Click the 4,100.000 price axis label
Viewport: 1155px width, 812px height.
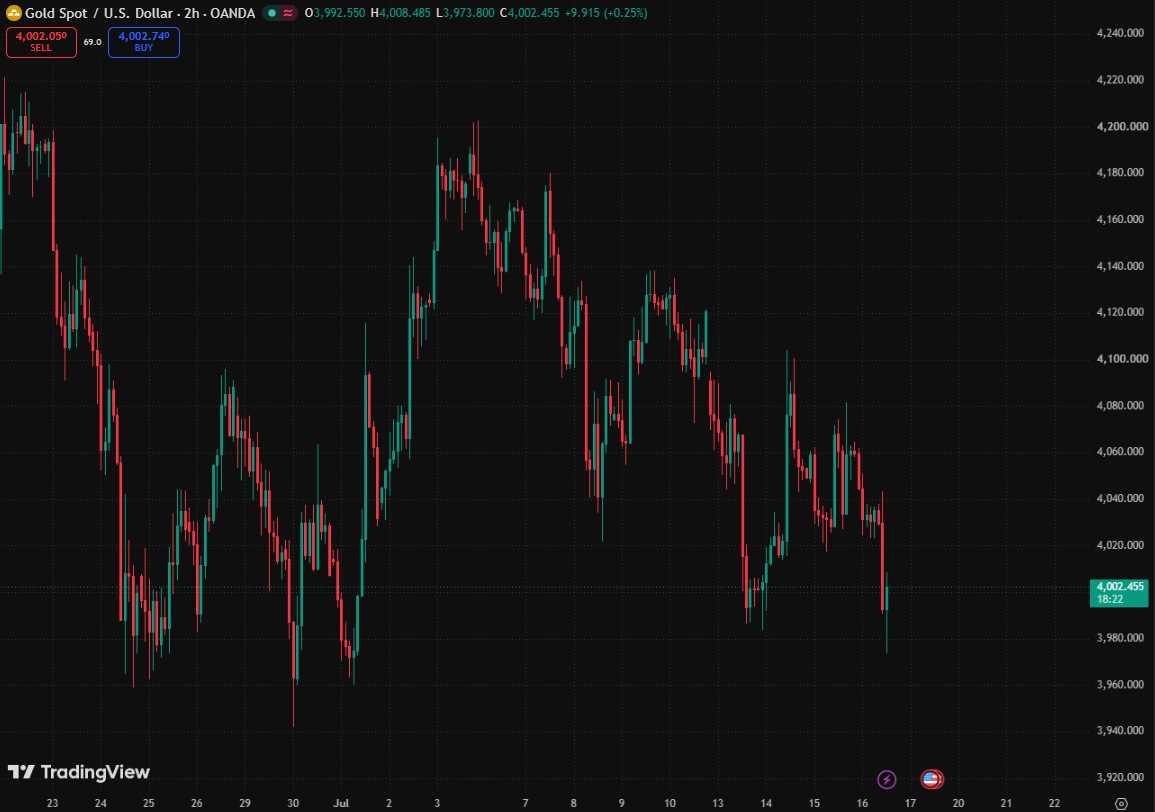[x=1122, y=359]
